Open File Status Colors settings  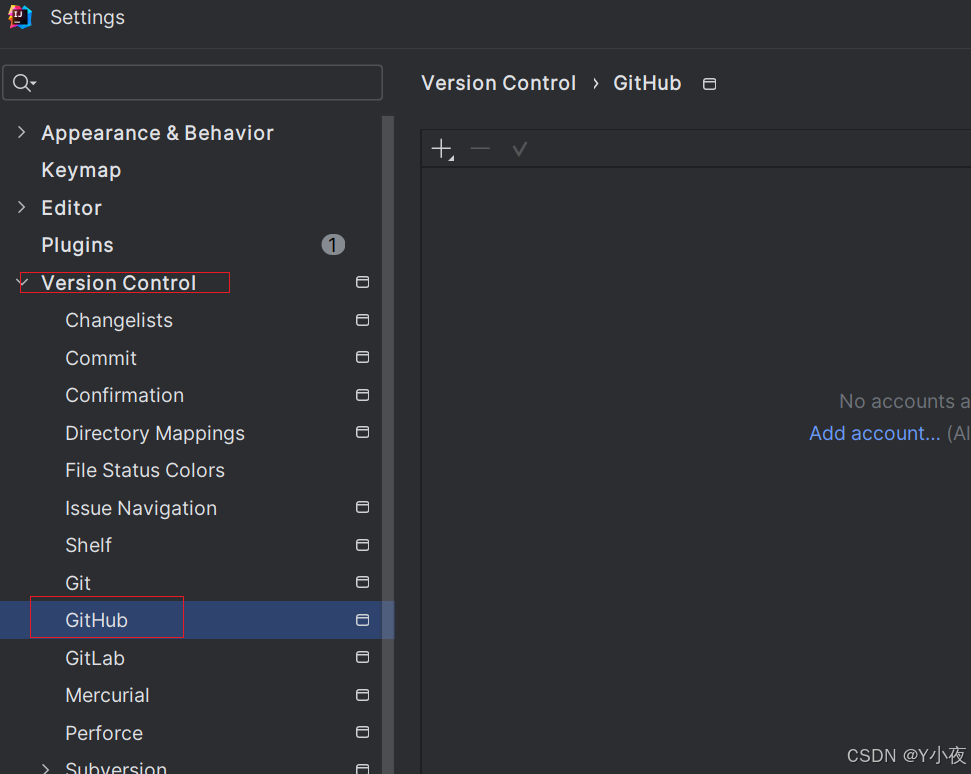click(x=145, y=470)
